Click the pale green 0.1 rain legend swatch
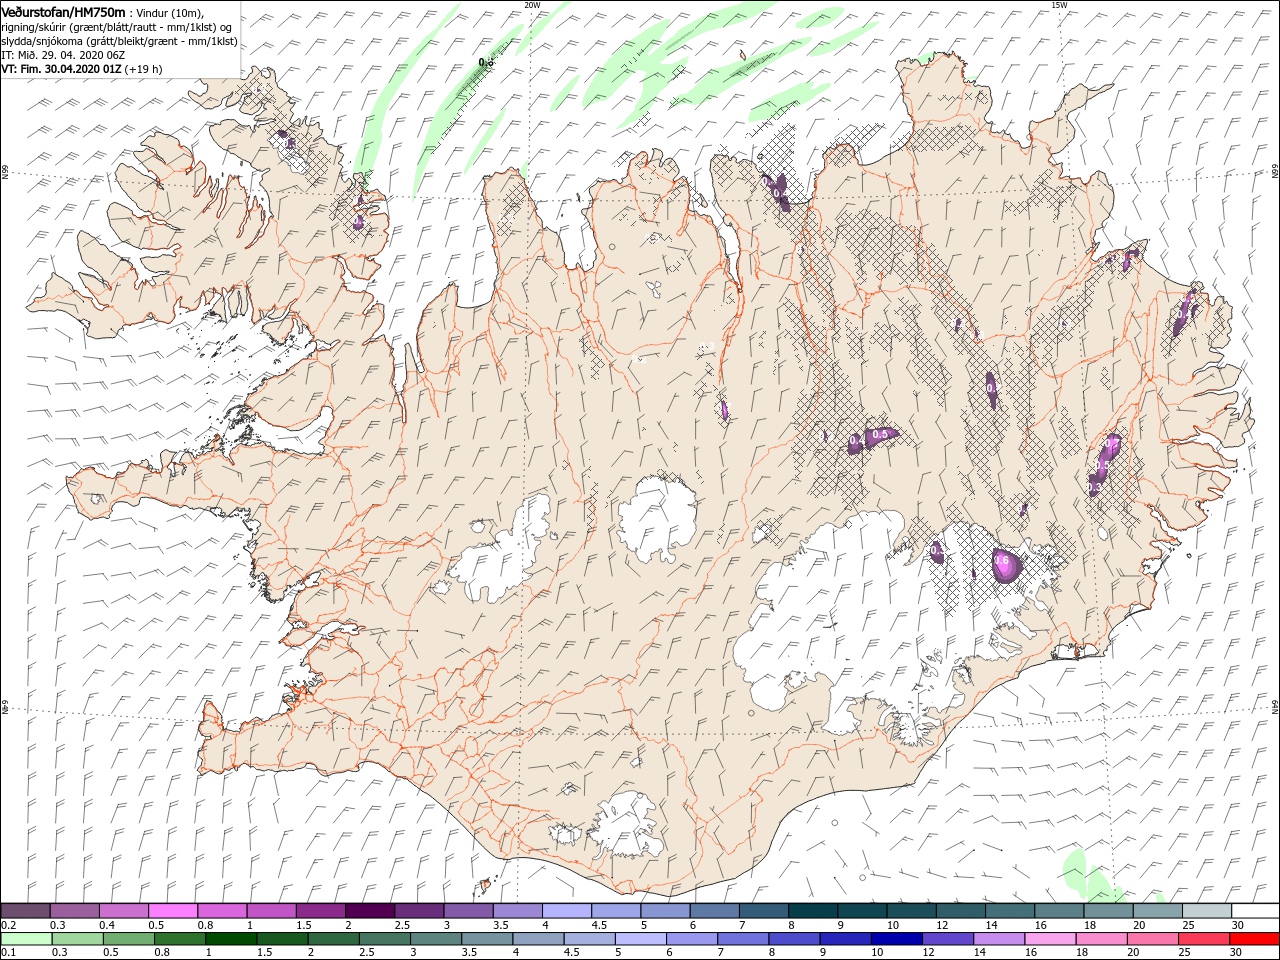1280x960 pixels. coord(27,939)
